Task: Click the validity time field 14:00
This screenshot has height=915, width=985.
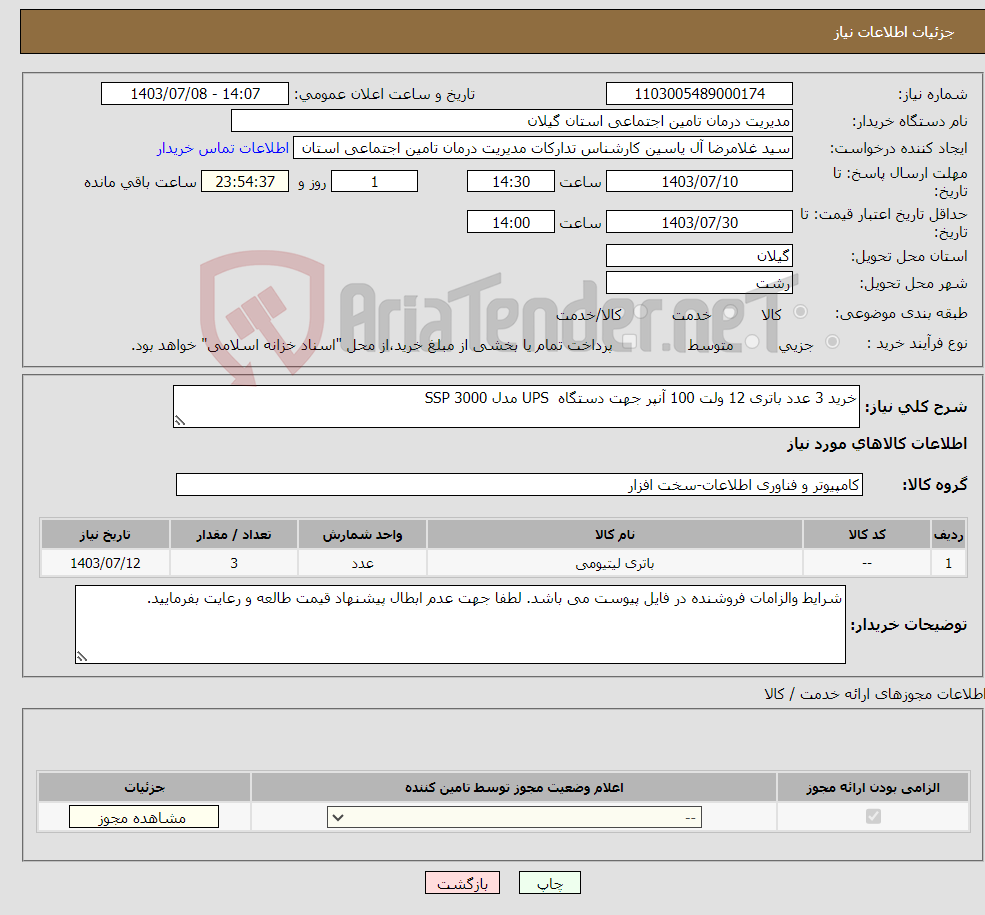Action: point(511,222)
